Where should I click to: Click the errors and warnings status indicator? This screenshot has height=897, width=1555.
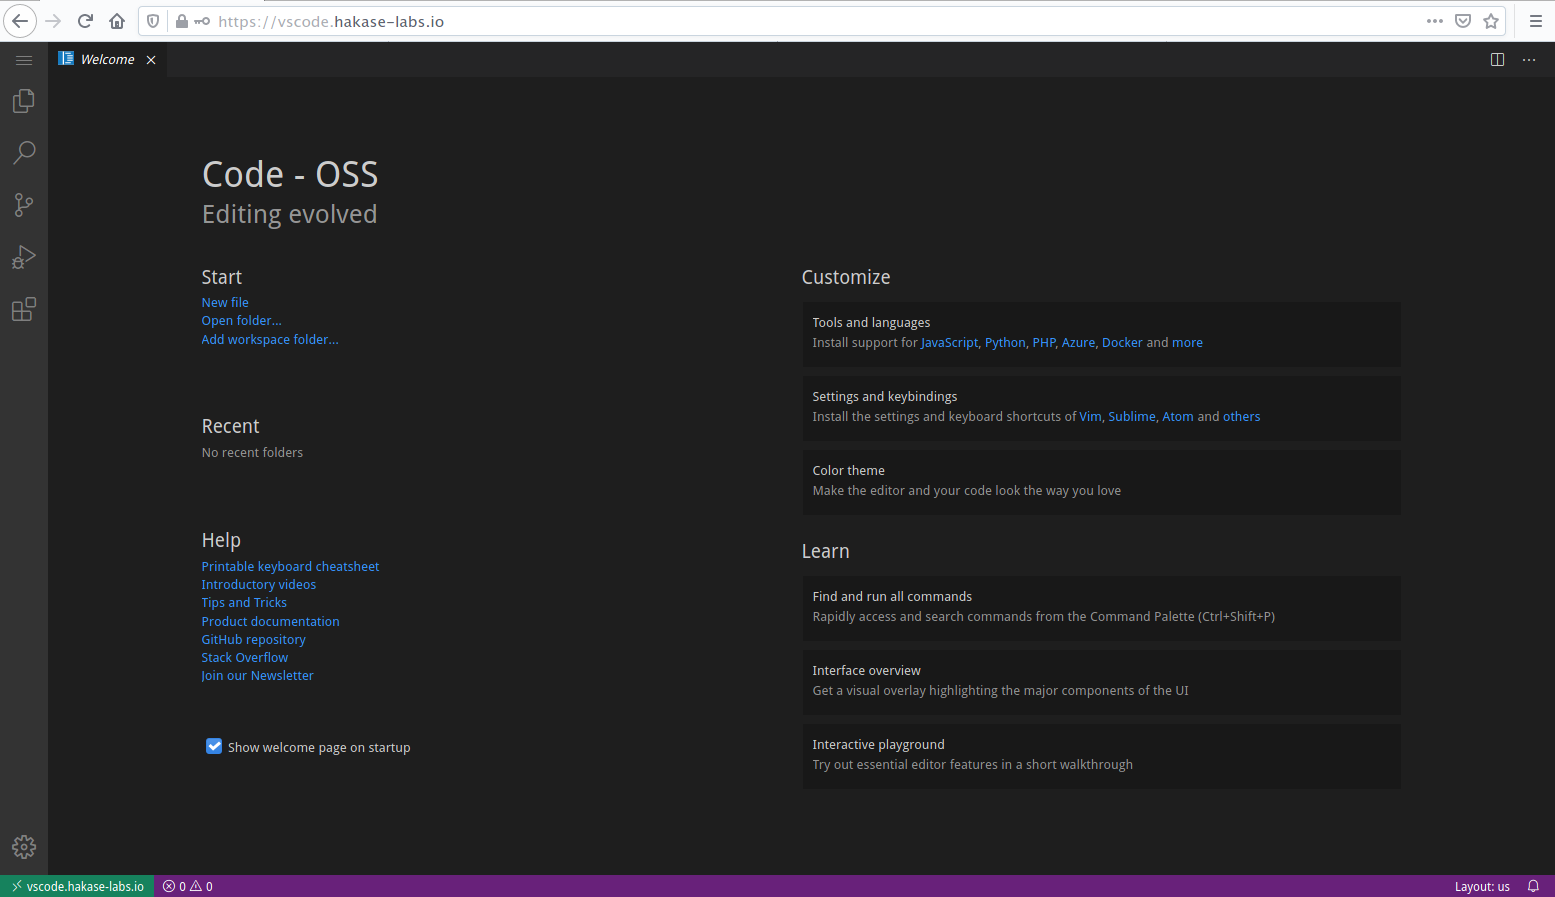[188, 886]
